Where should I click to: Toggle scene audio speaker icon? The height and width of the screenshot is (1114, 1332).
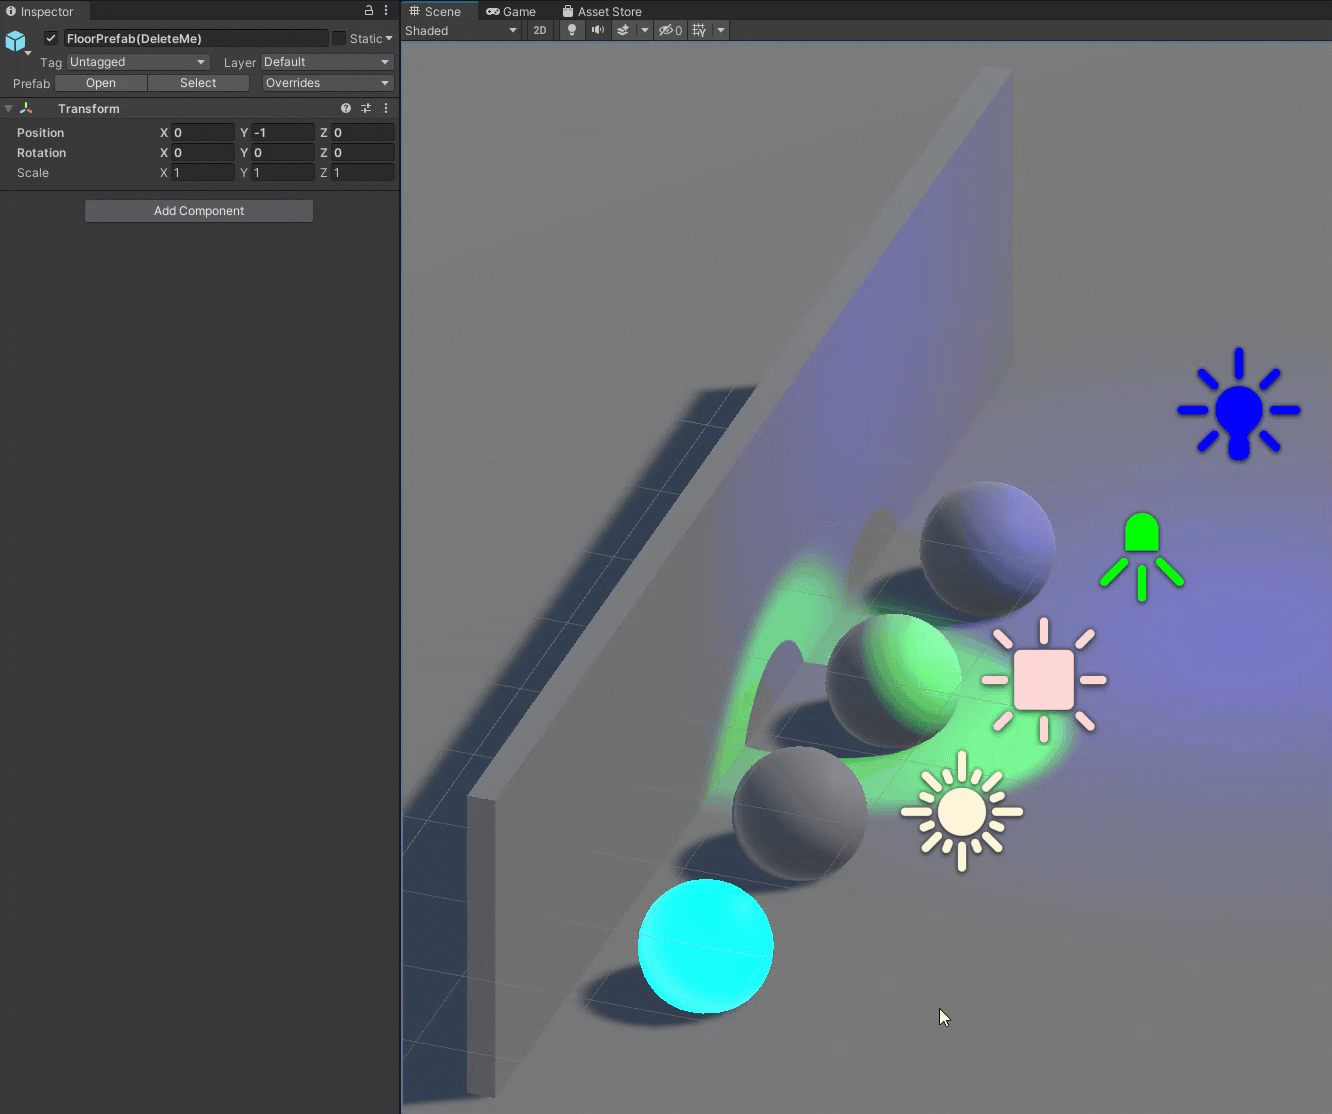pyautogui.click(x=597, y=30)
